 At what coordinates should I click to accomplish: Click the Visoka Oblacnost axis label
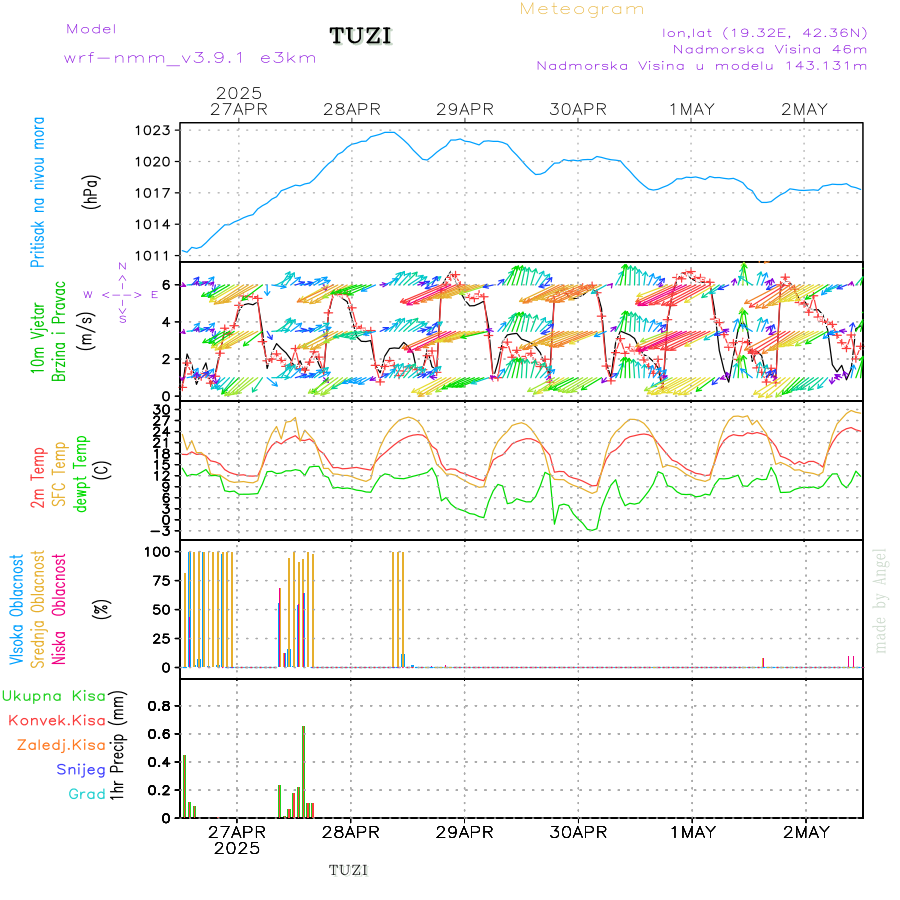tap(17, 608)
